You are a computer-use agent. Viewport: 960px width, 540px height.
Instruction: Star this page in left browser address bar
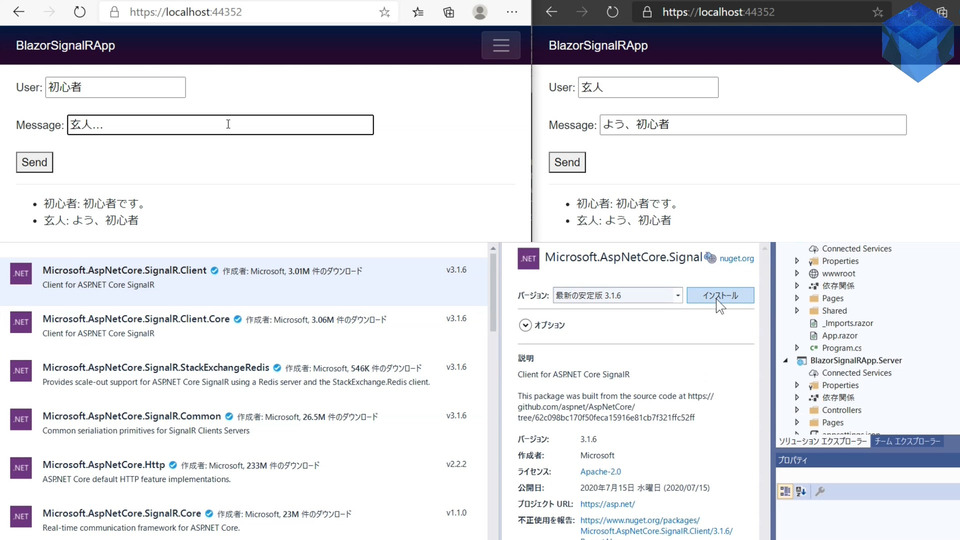[384, 12]
